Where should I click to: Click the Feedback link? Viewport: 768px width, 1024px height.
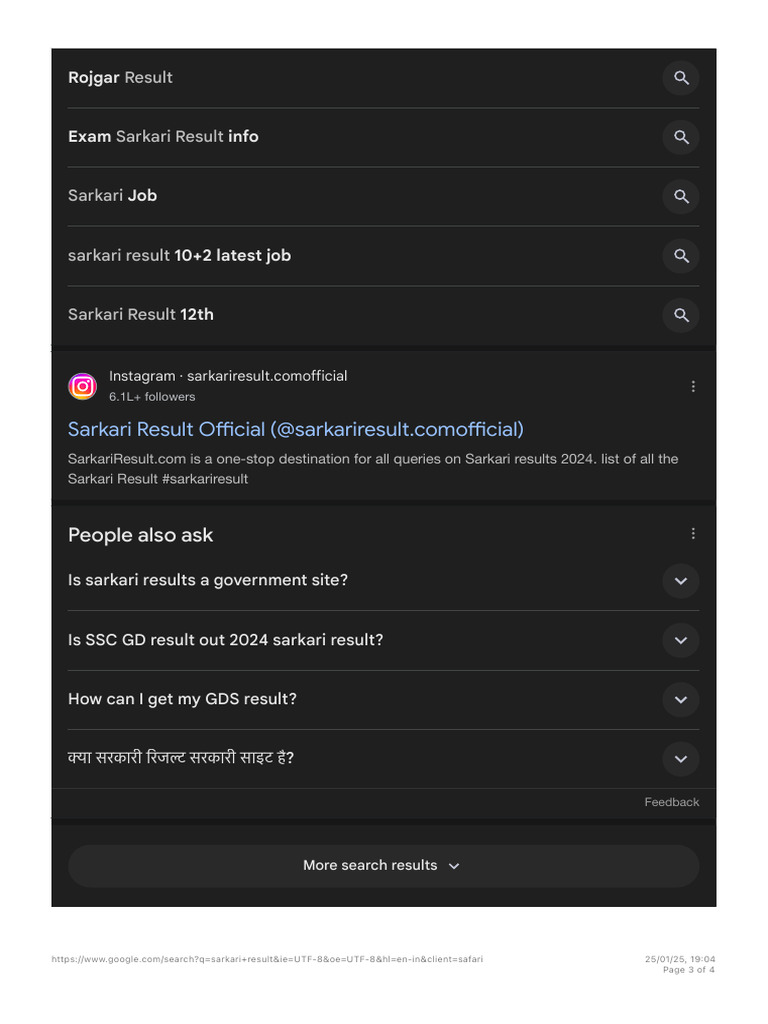(671, 802)
